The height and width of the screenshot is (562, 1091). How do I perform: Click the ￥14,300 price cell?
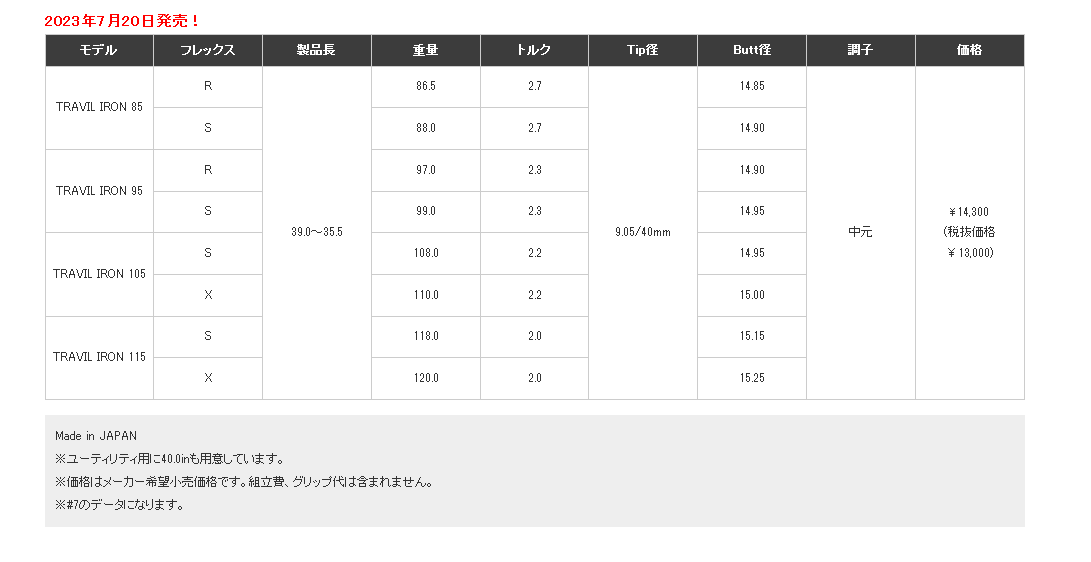(970, 232)
